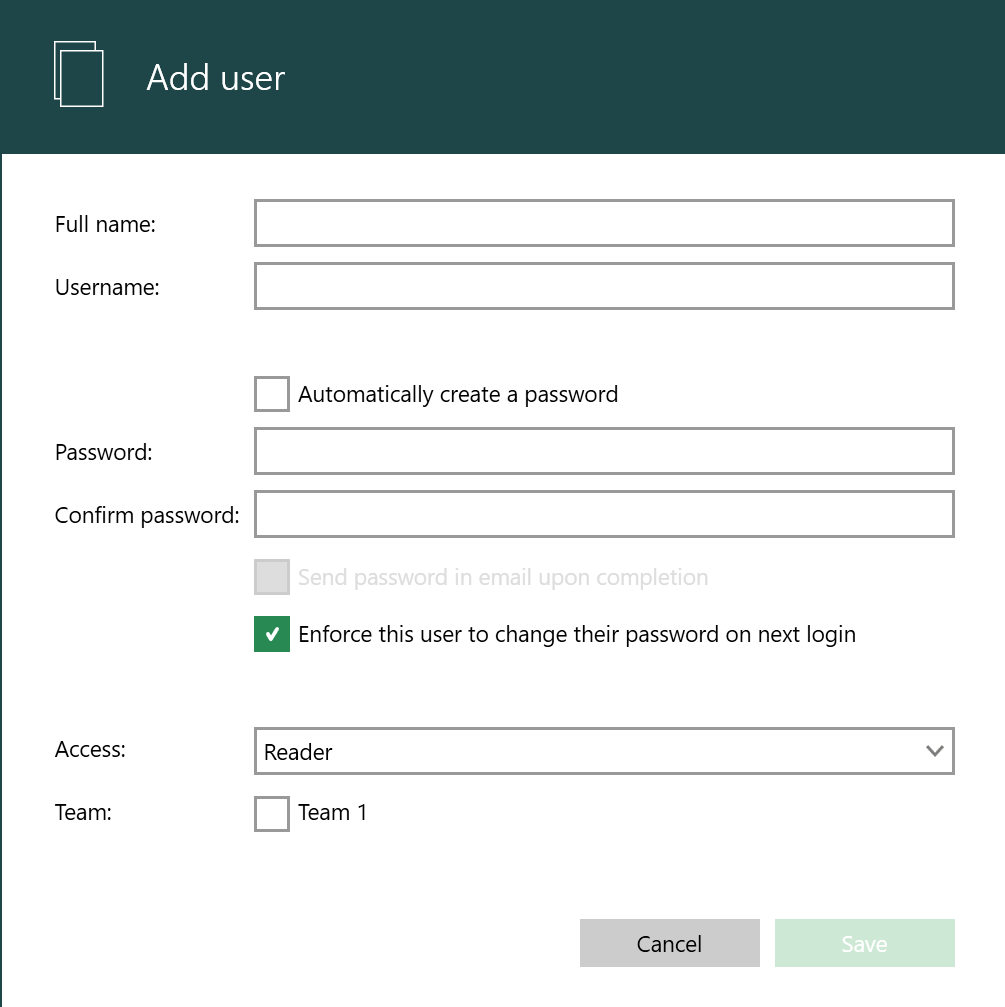Cancel adding the new user
This screenshot has width=1005, height=1007.
coord(670,943)
